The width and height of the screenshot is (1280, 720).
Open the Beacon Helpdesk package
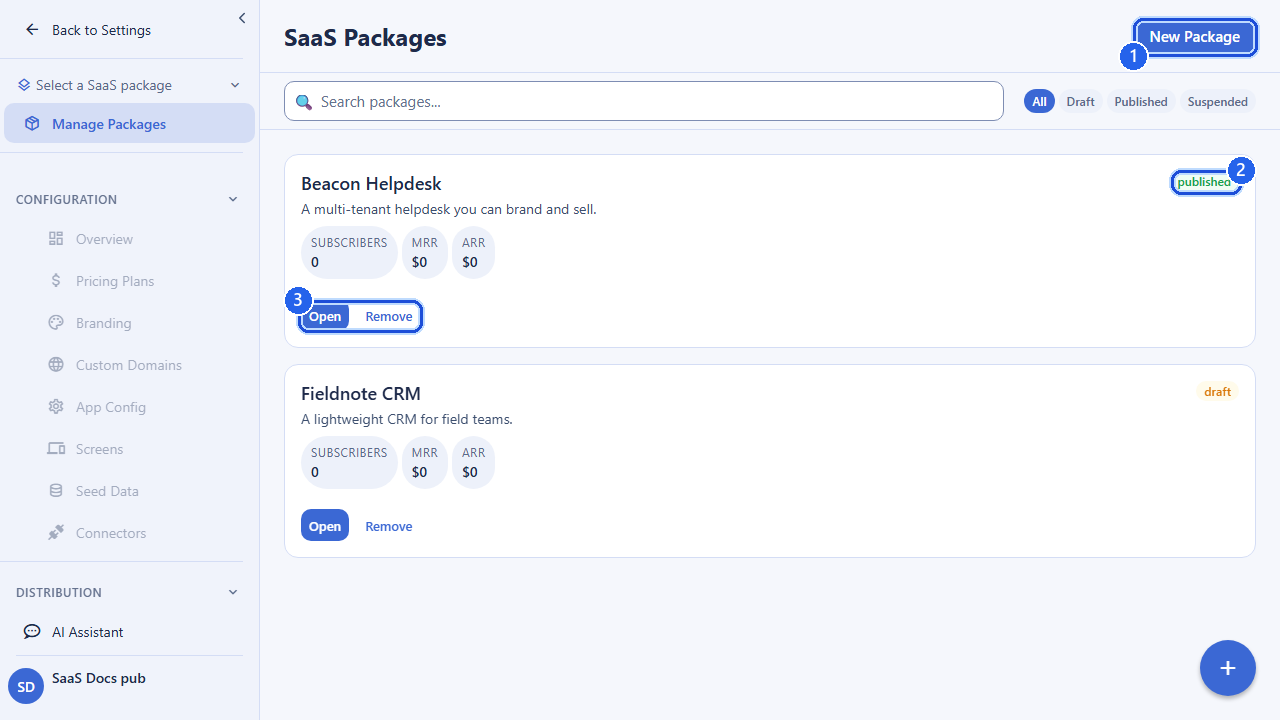325,317
